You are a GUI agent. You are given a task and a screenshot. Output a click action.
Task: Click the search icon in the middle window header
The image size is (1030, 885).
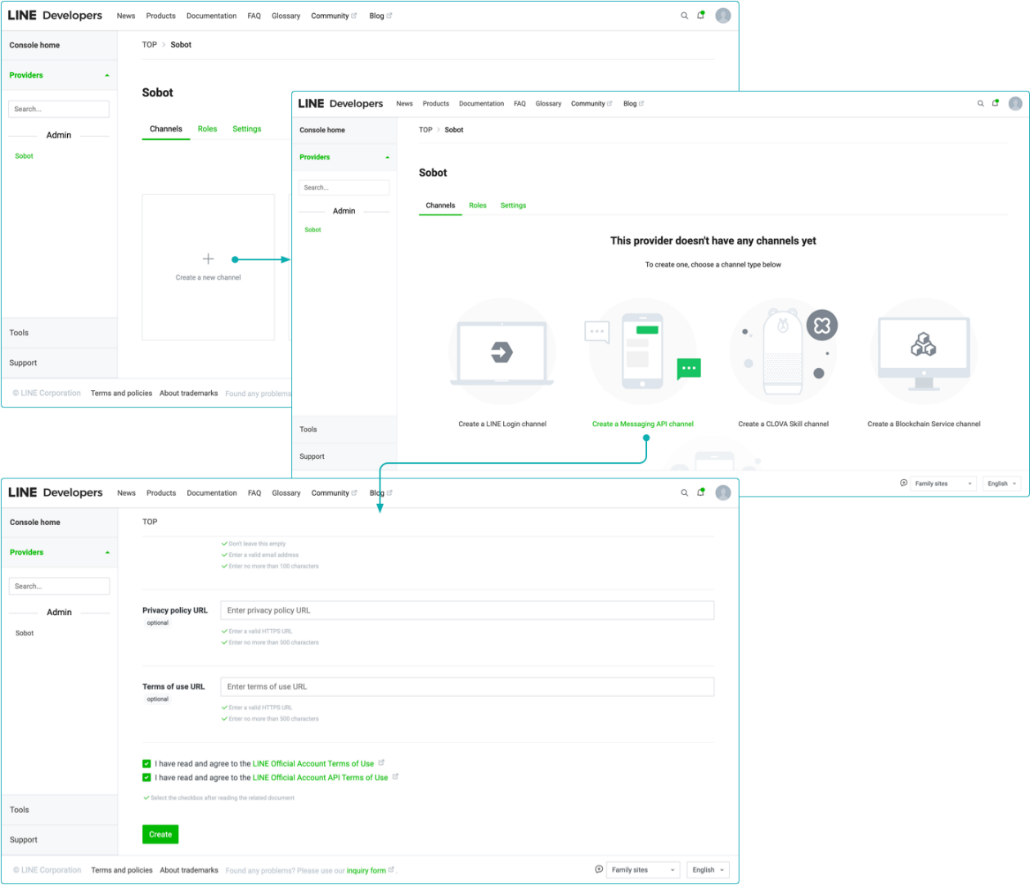980,103
